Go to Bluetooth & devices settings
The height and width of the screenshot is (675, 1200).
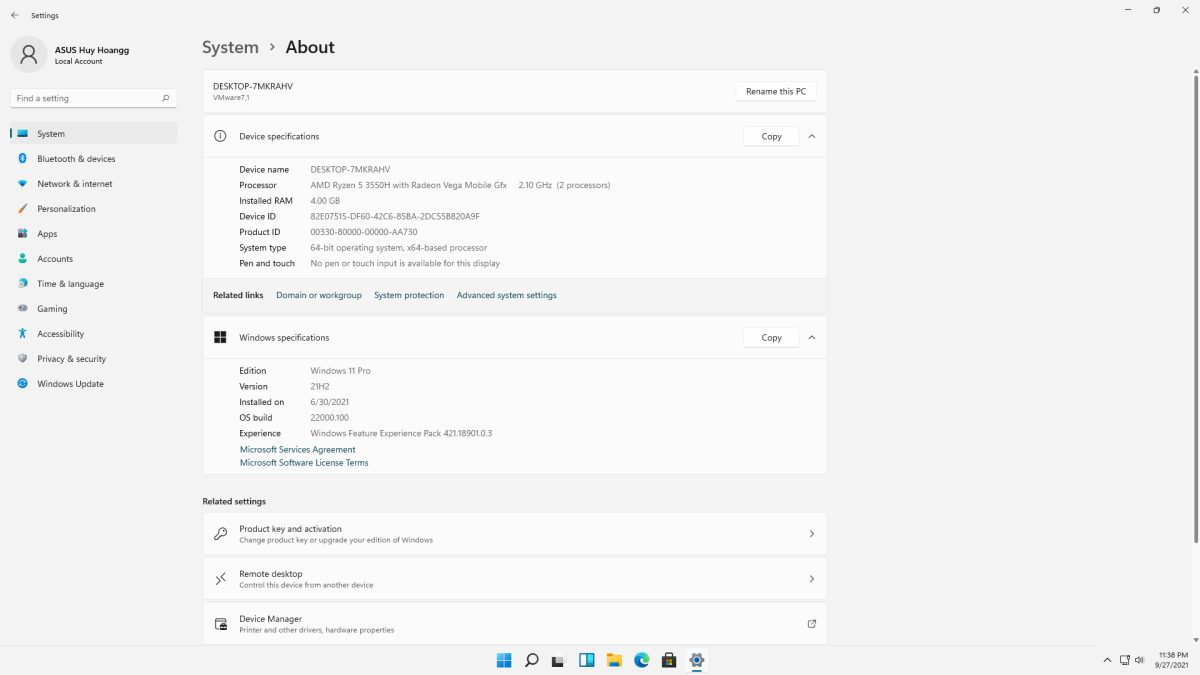coord(94,159)
